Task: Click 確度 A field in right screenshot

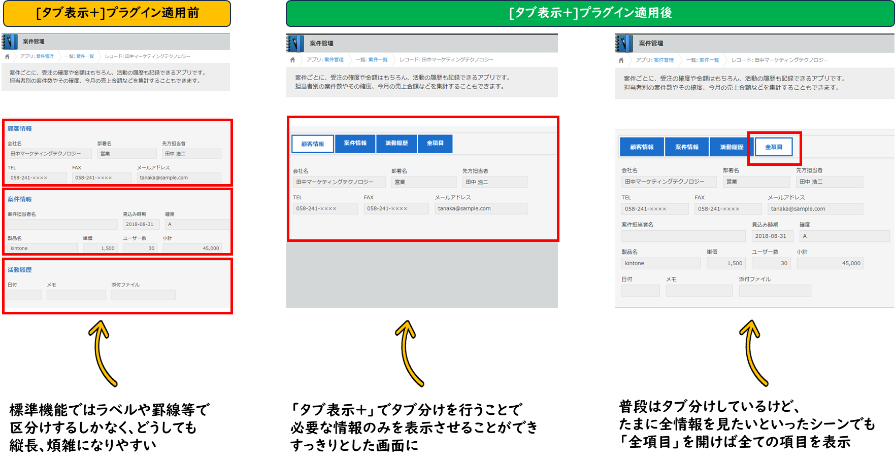Action: tap(844, 236)
